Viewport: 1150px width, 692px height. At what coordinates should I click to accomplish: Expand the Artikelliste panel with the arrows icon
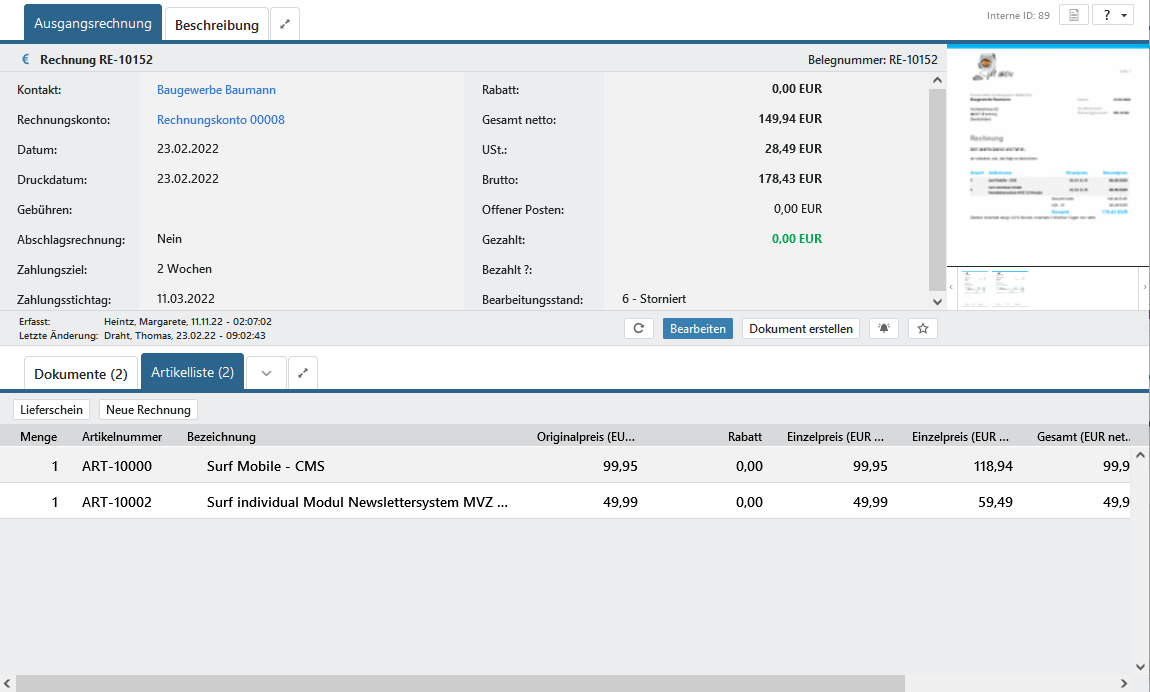(303, 373)
